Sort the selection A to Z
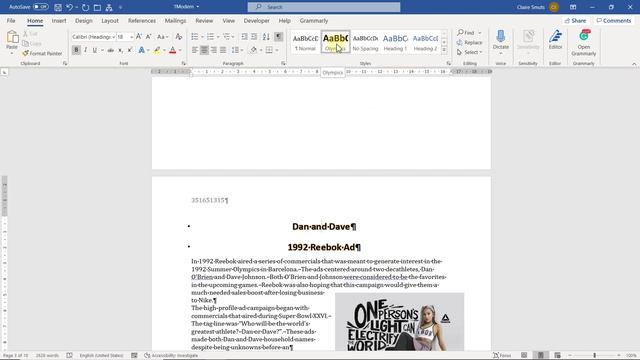The image size is (640, 360). [266, 37]
